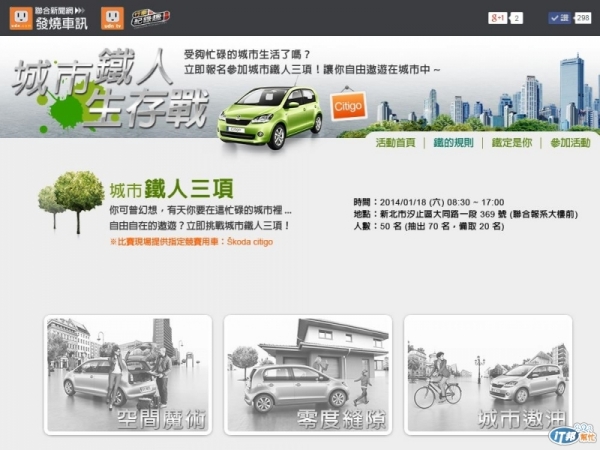
Task: Open the 鐵定是你 navigation item
Action: (x=512, y=143)
